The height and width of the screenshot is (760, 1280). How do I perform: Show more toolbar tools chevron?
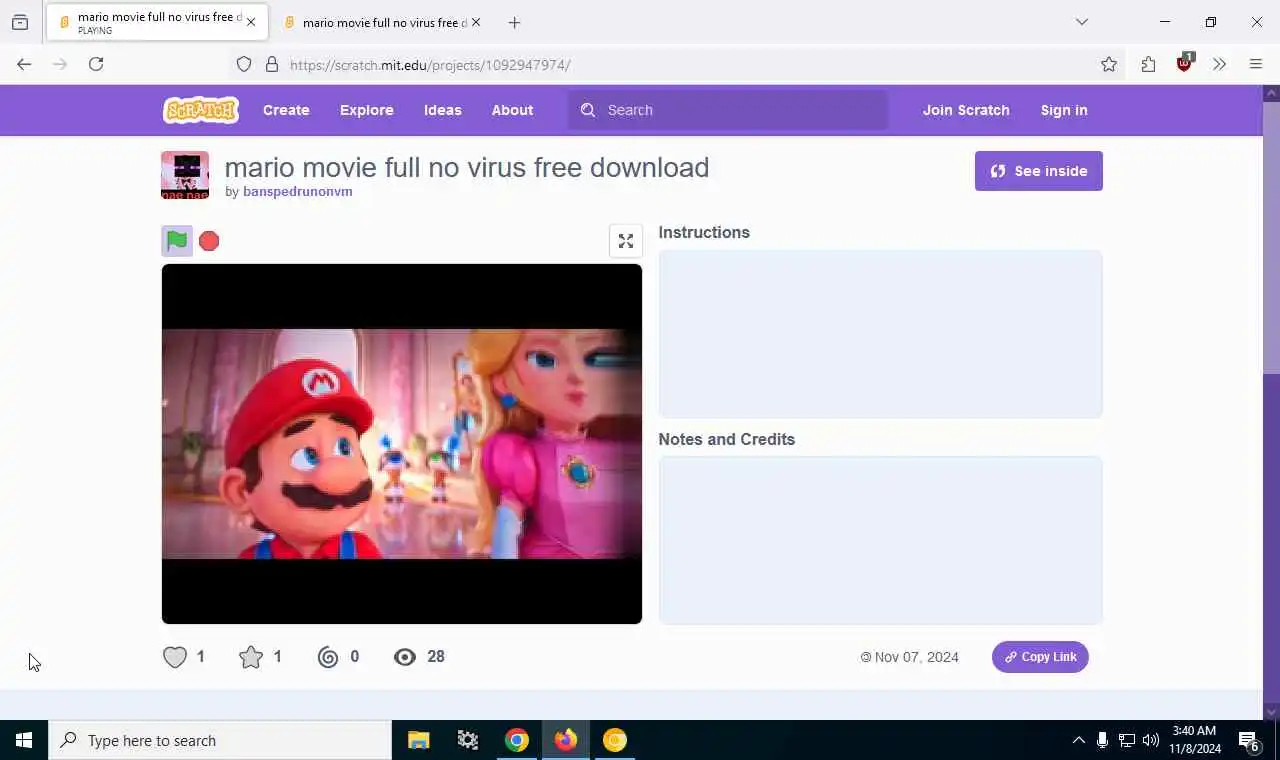[x=1219, y=64]
